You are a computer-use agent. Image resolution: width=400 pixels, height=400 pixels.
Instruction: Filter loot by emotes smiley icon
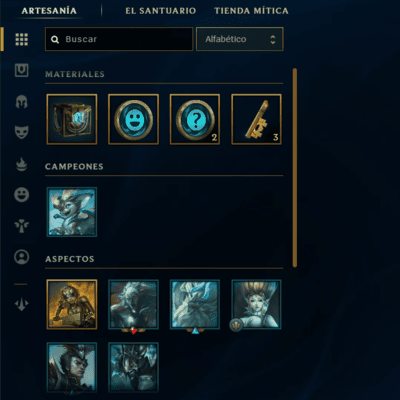tap(22, 195)
